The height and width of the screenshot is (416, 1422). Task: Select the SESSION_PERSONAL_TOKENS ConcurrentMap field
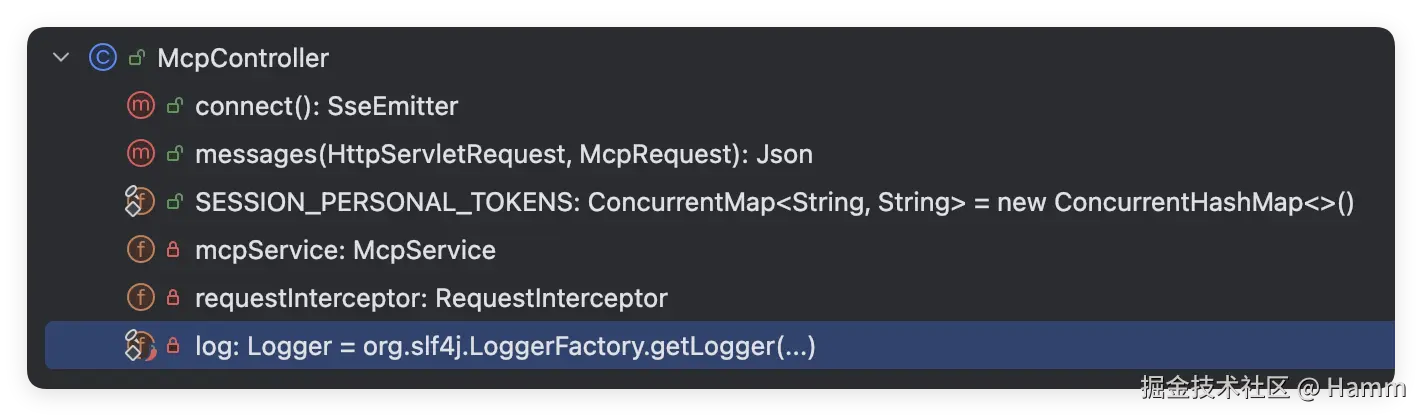click(x=775, y=202)
